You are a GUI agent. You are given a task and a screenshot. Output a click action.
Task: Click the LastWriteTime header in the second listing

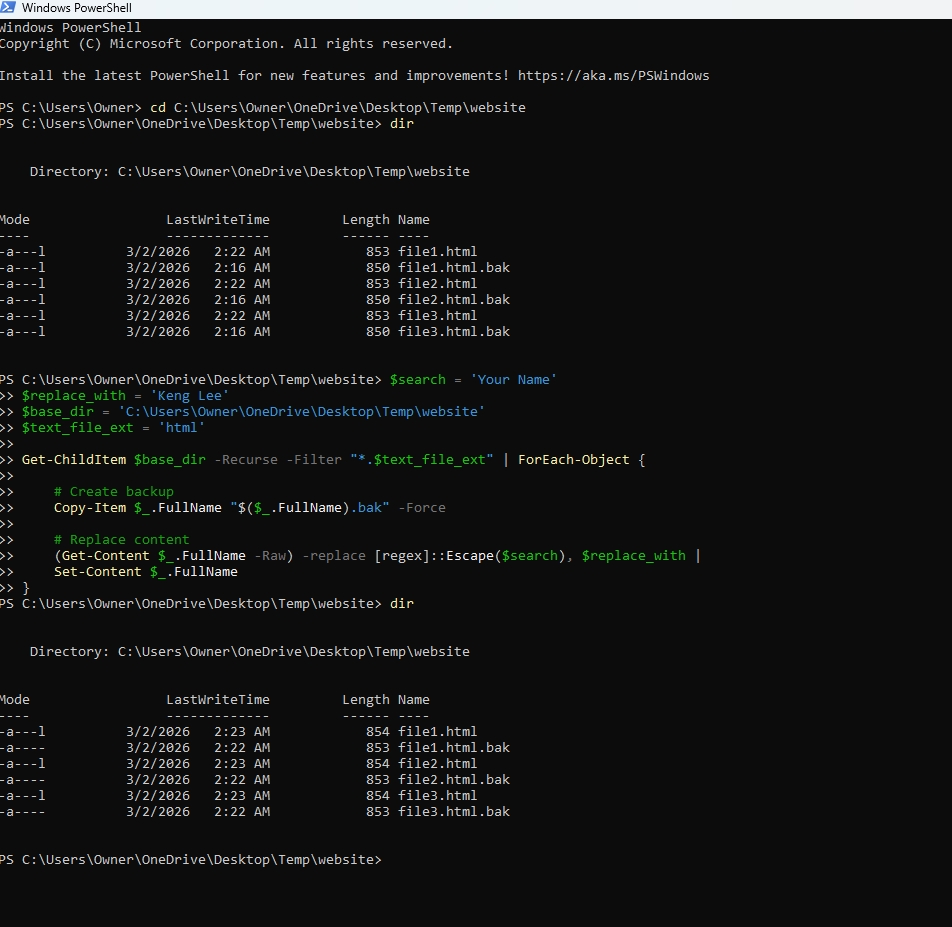click(217, 700)
